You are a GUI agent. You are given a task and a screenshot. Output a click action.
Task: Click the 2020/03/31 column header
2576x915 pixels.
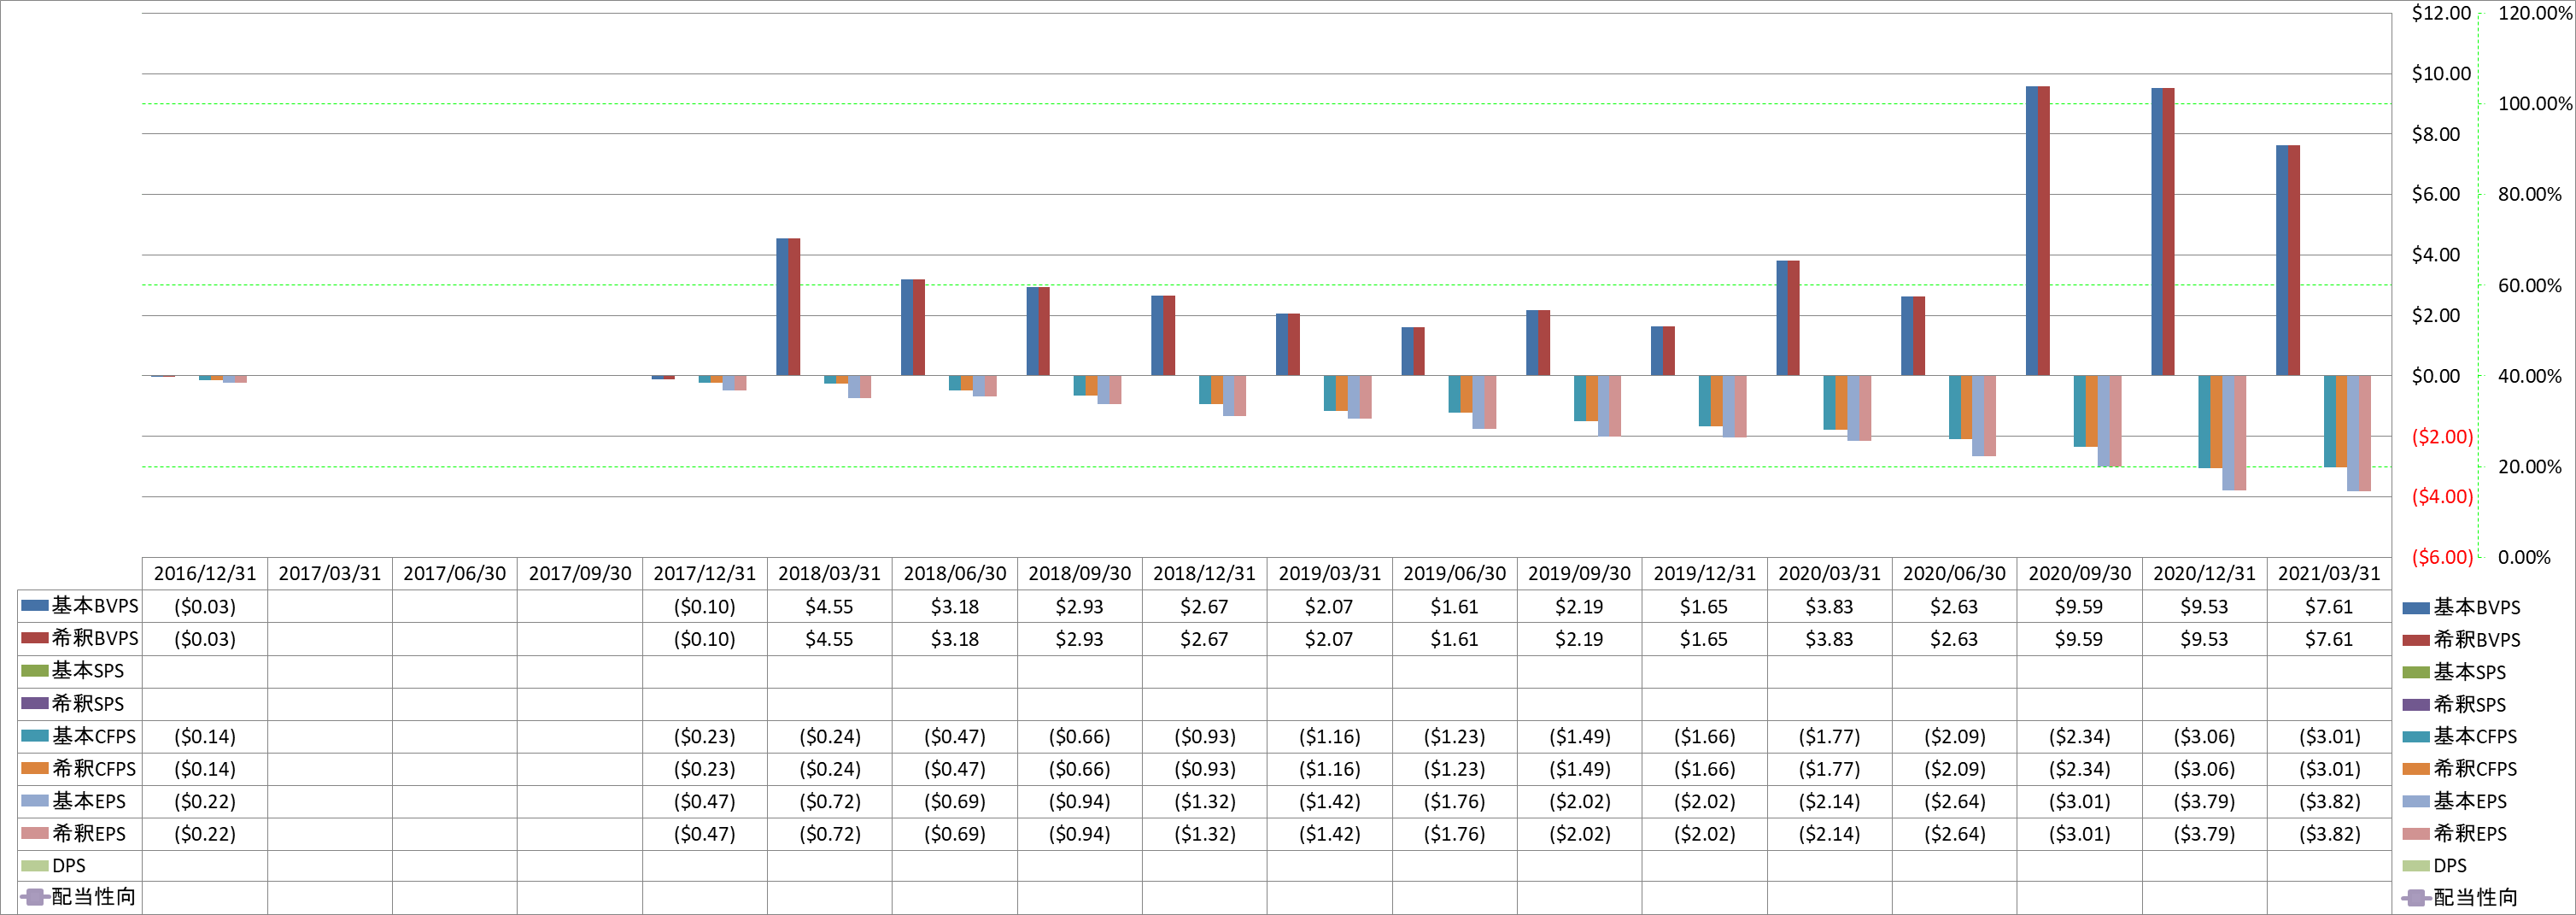[x=1829, y=573]
